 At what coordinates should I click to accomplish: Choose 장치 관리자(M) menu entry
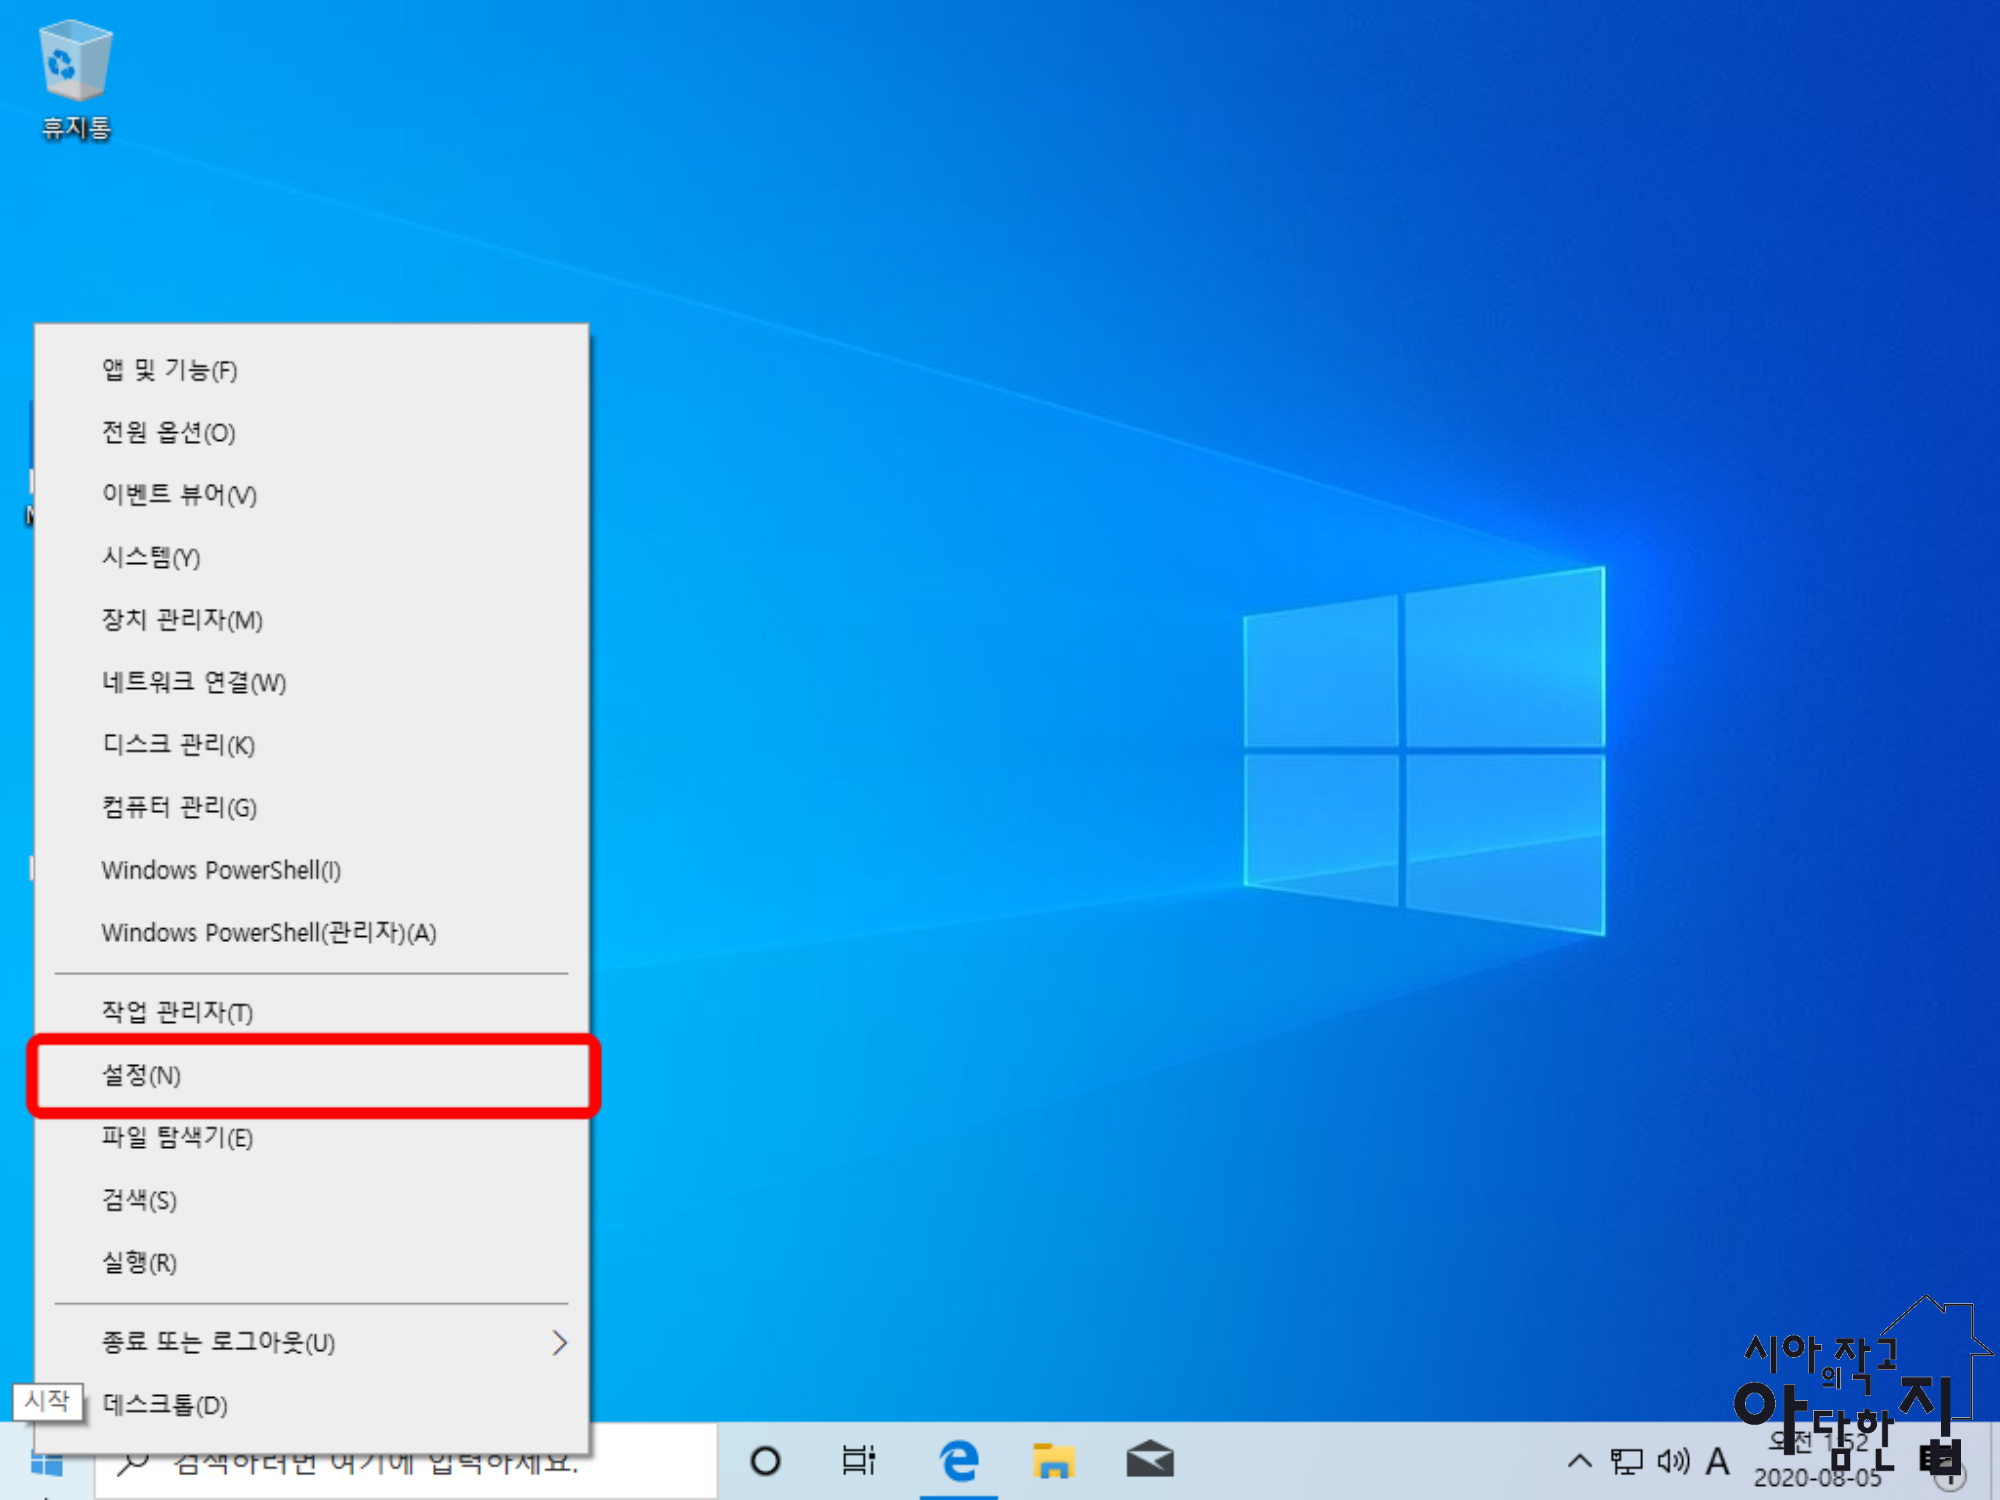tap(312, 620)
